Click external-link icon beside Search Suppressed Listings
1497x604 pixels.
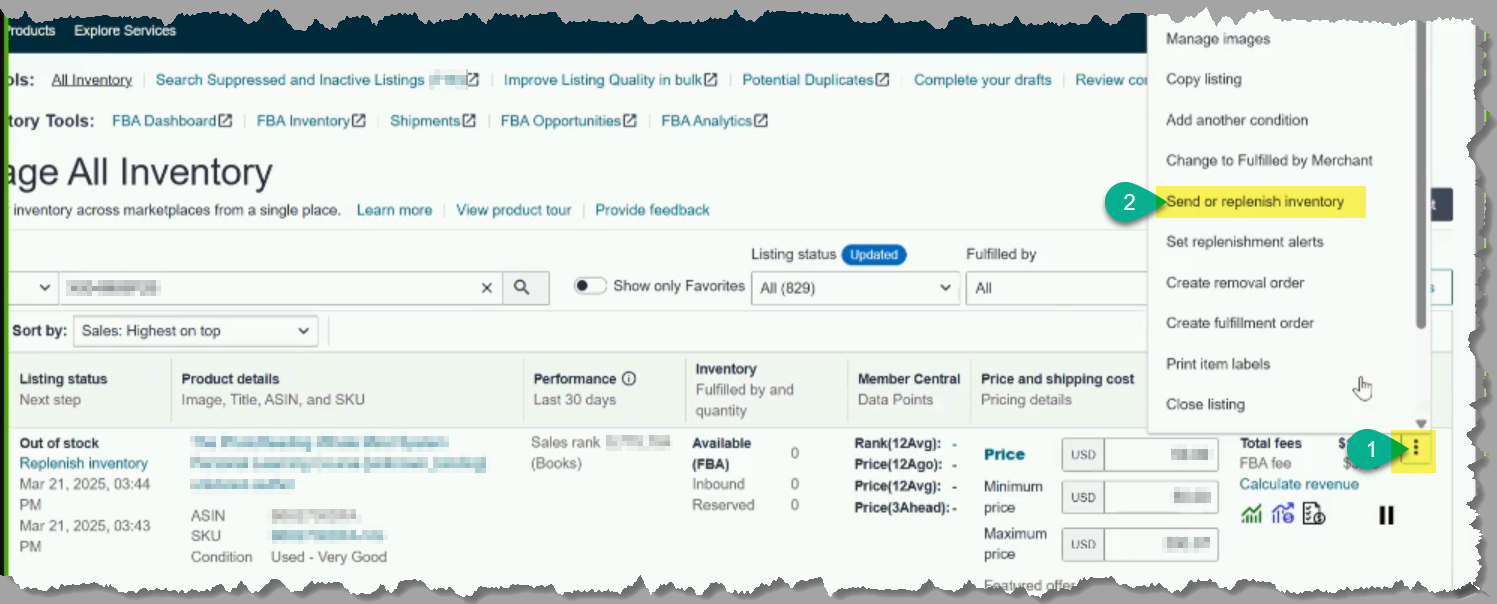tap(473, 80)
